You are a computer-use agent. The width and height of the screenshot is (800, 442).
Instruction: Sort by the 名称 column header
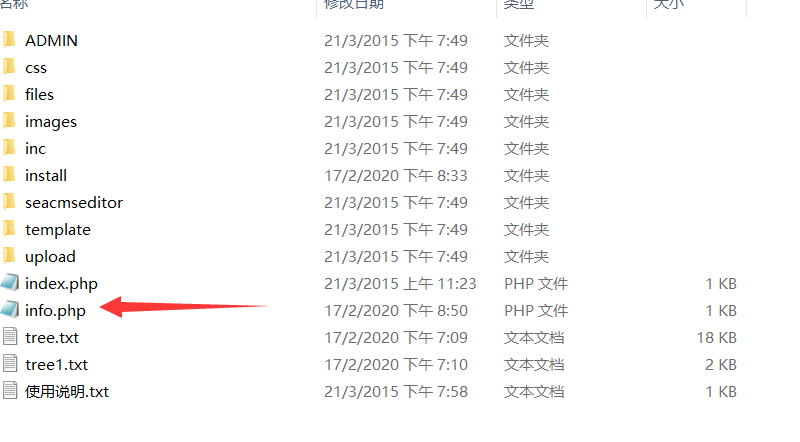tap(14, 5)
